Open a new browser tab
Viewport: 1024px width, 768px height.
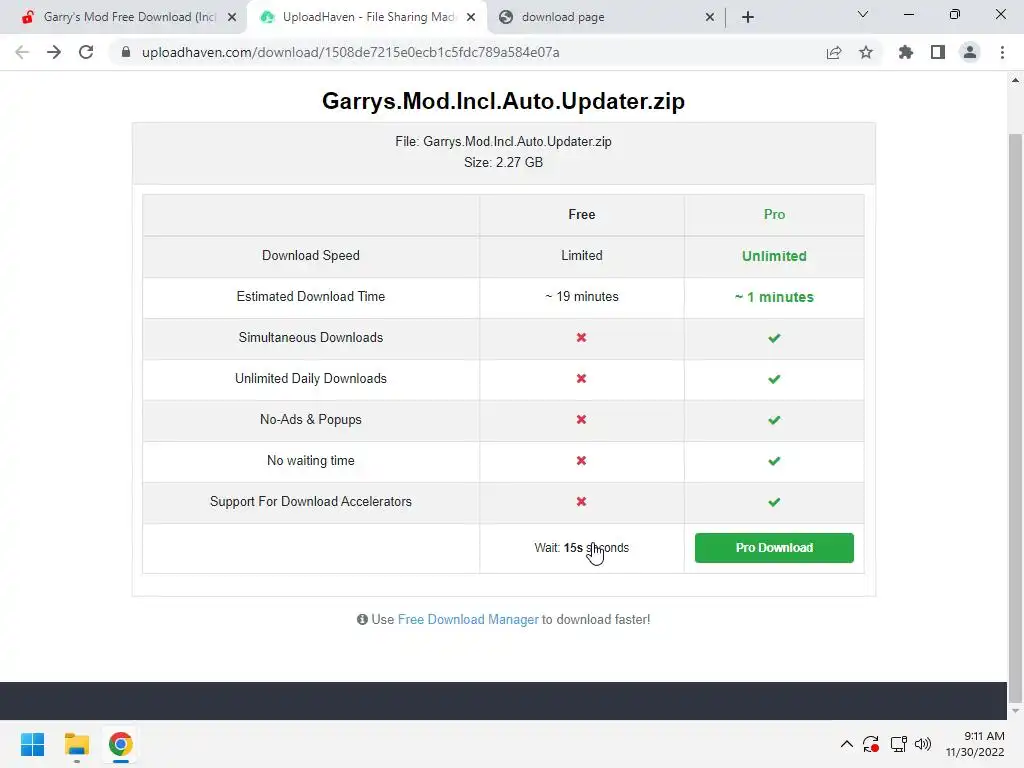tap(748, 17)
